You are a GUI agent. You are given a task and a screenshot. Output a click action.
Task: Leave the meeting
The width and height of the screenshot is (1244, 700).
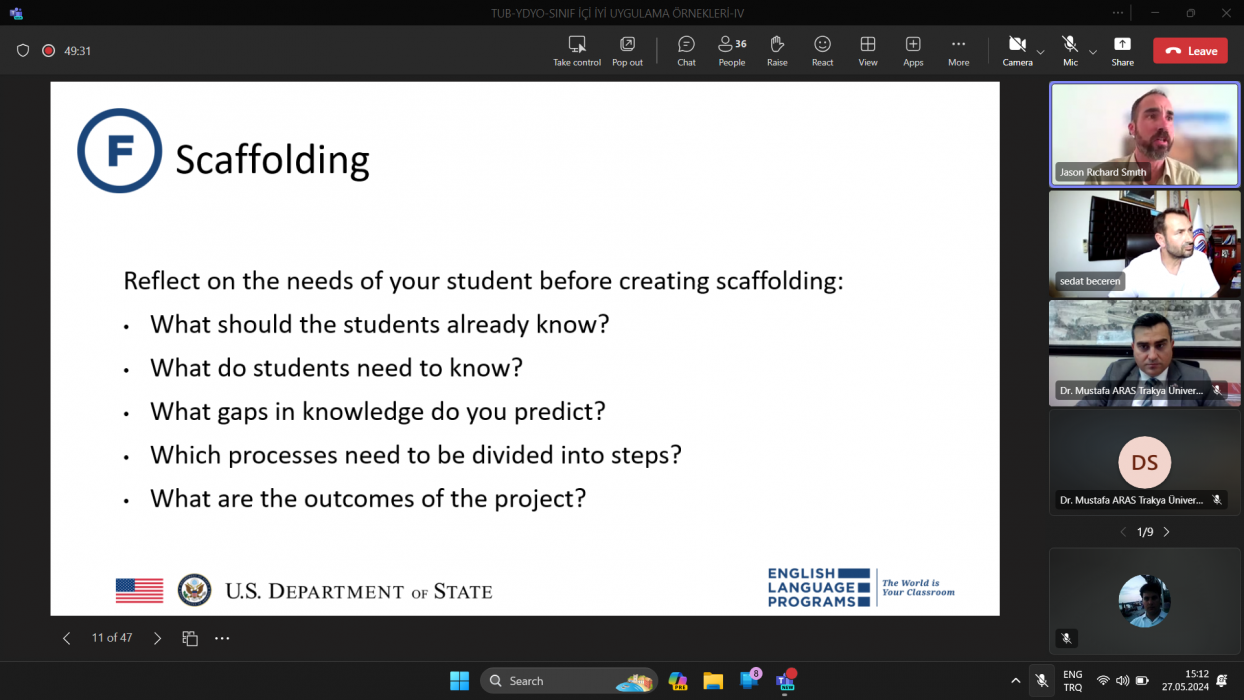click(x=1190, y=51)
